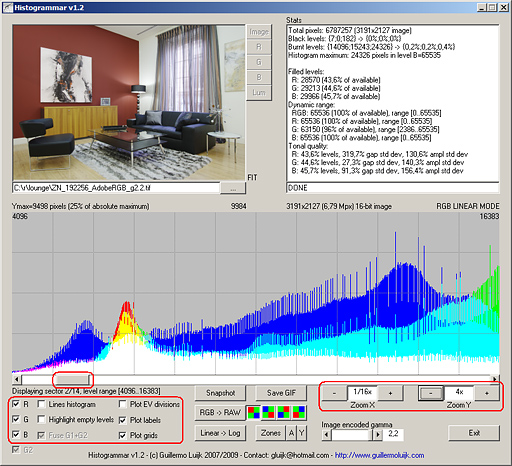Toggle the G2 checkbox

point(16,450)
